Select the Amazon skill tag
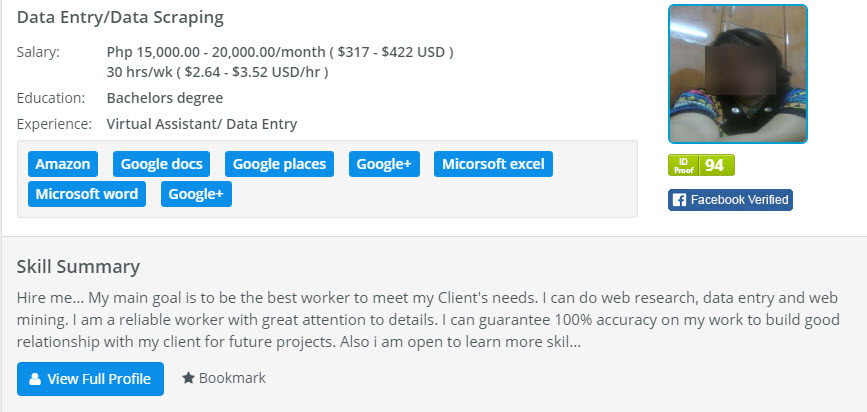 coord(63,164)
